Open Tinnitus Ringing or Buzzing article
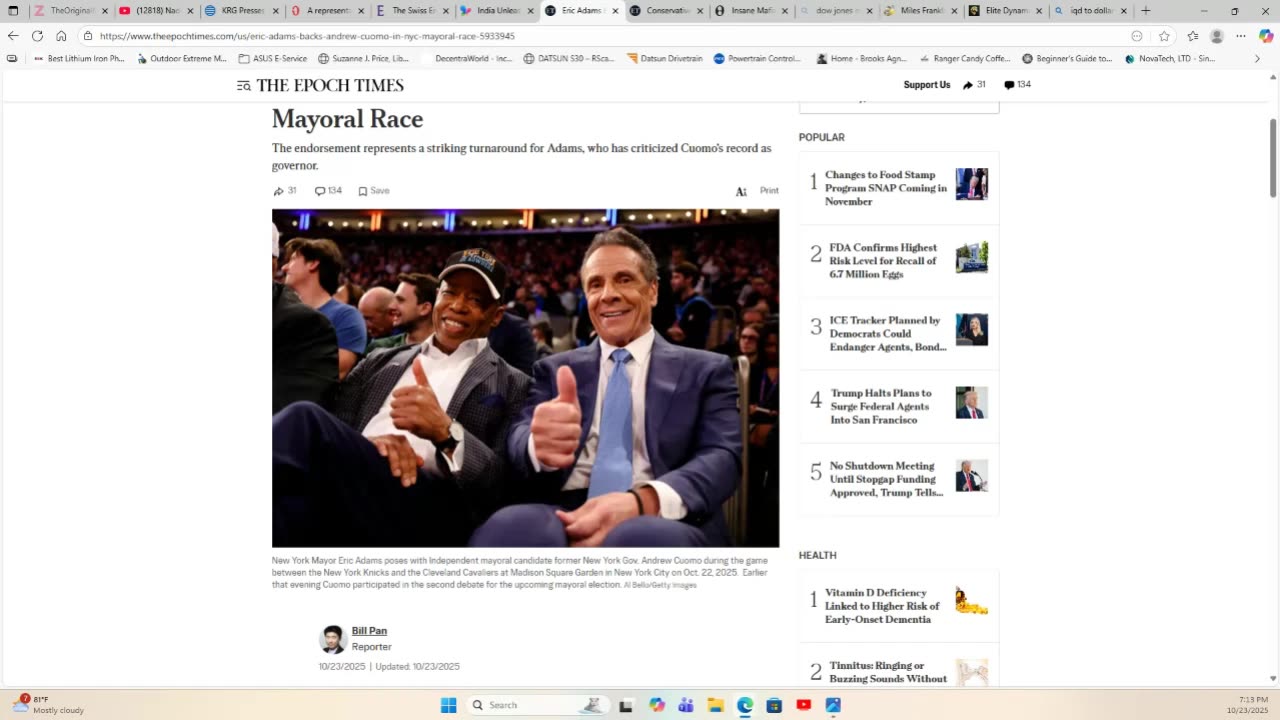Image resolution: width=1280 pixels, height=720 pixels. [888, 672]
